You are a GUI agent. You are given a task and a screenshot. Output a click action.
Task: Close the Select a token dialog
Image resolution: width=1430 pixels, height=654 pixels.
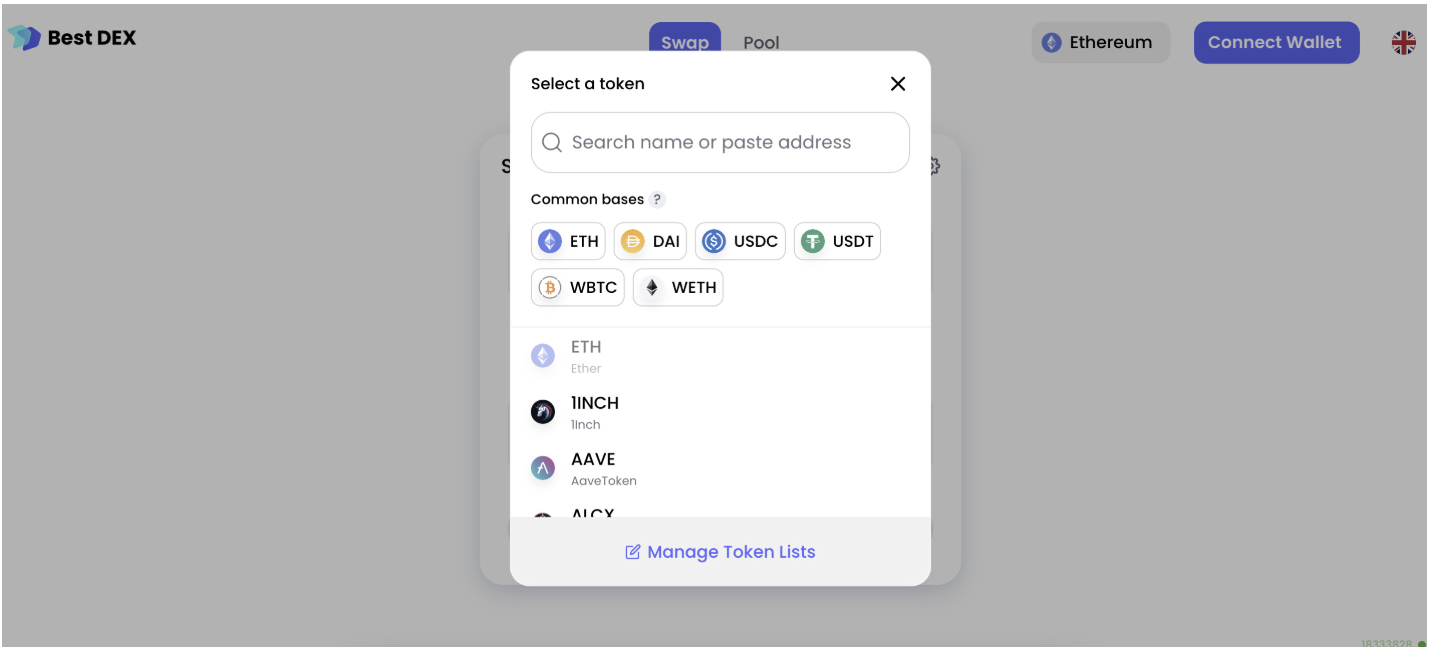[898, 84]
